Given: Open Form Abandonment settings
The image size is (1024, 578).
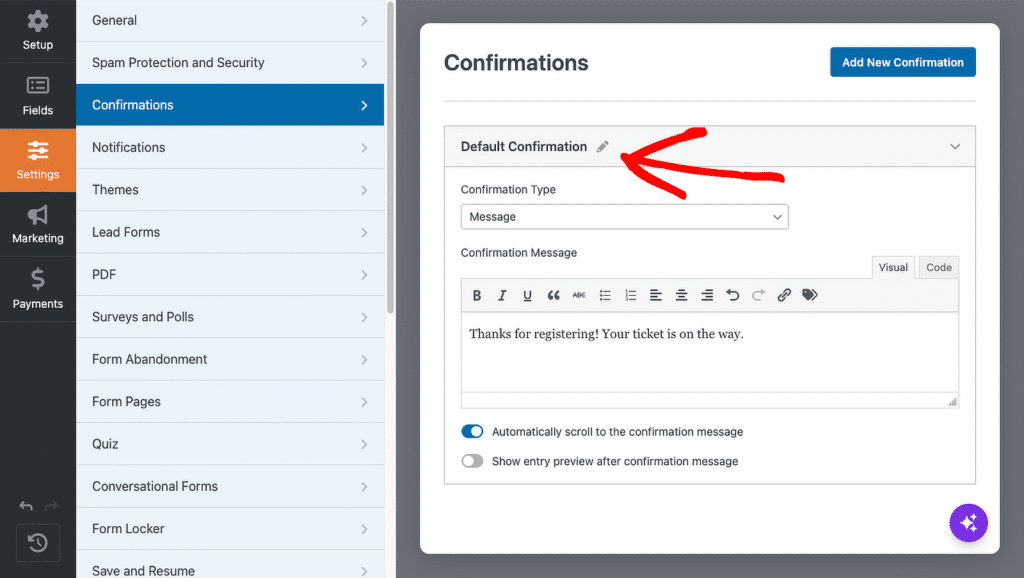Looking at the screenshot, I should click(x=230, y=359).
